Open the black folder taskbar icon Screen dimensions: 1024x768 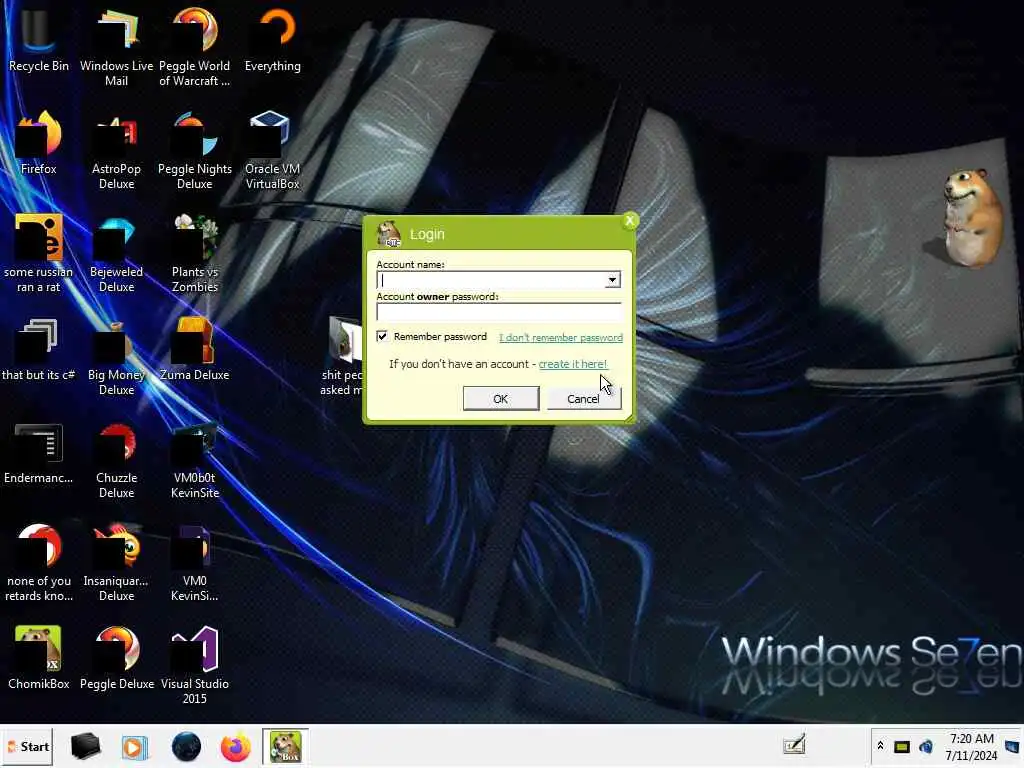[x=85, y=746]
